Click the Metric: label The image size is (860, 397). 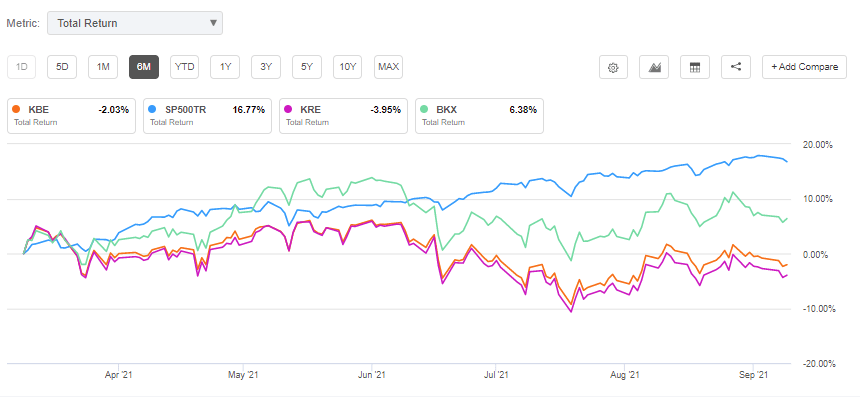pos(22,23)
